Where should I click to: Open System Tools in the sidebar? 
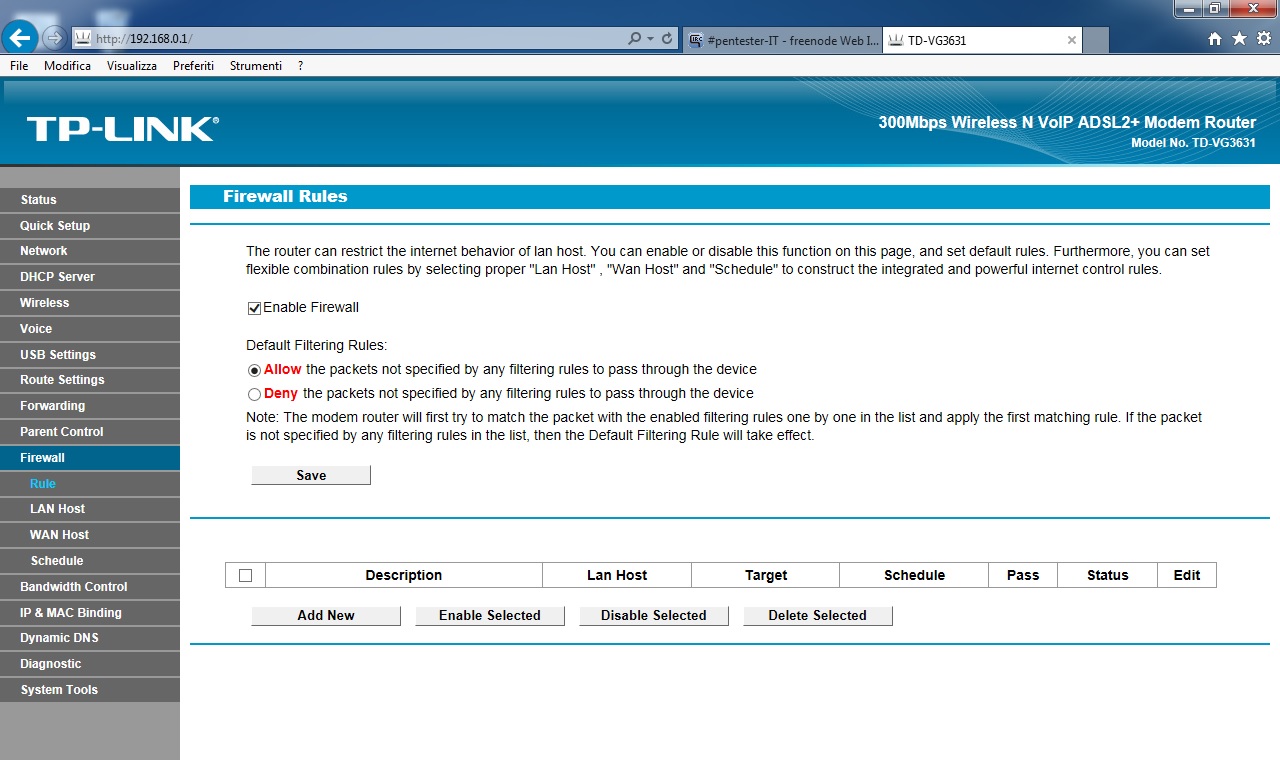tap(90, 690)
